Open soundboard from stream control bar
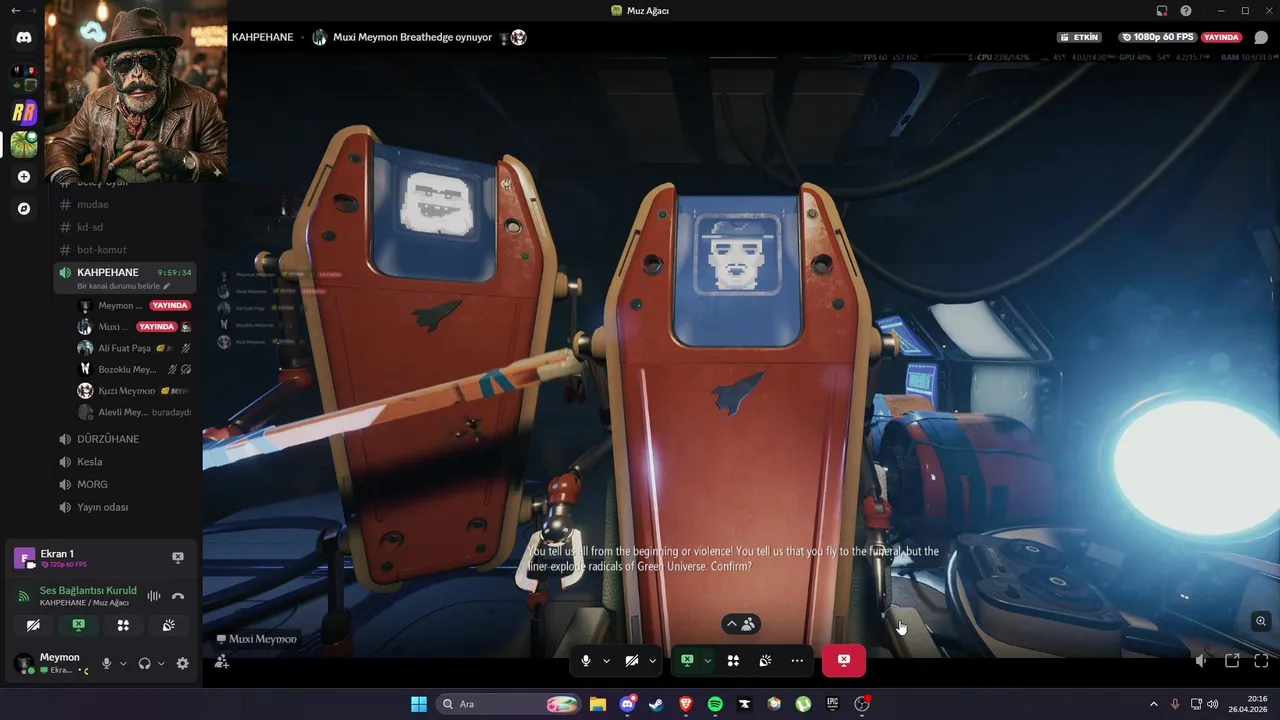 pyautogui.click(x=765, y=661)
